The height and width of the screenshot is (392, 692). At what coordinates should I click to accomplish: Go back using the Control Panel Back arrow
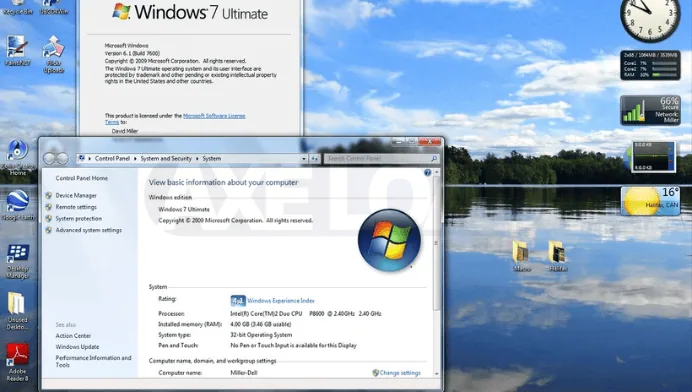[49, 158]
